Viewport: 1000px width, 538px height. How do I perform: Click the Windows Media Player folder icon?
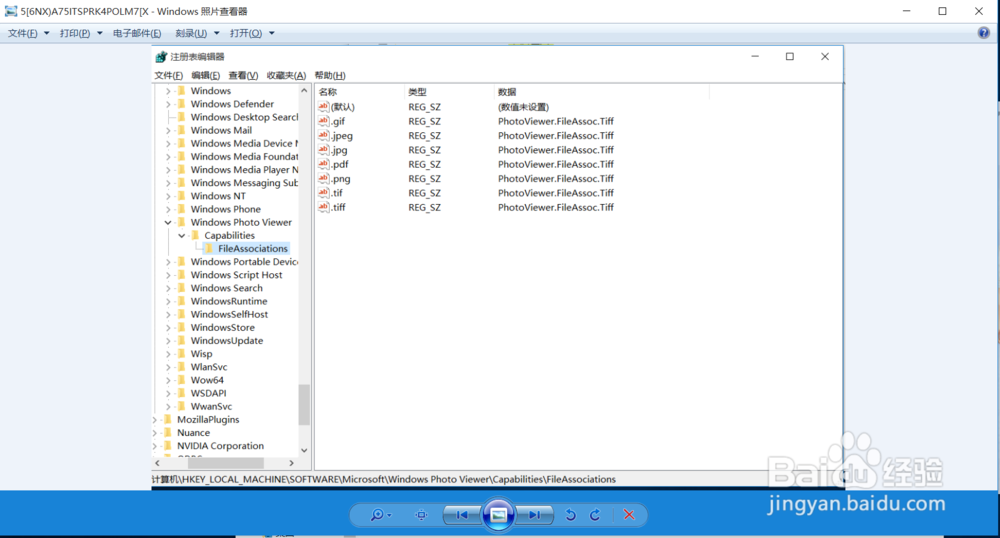click(x=181, y=170)
